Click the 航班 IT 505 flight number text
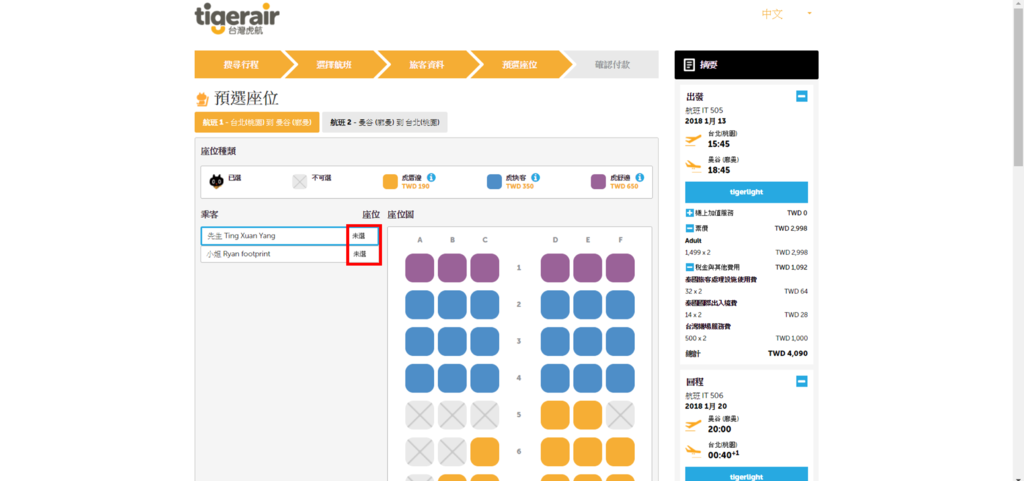Viewport: 1024px width, 481px height. (704, 110)
